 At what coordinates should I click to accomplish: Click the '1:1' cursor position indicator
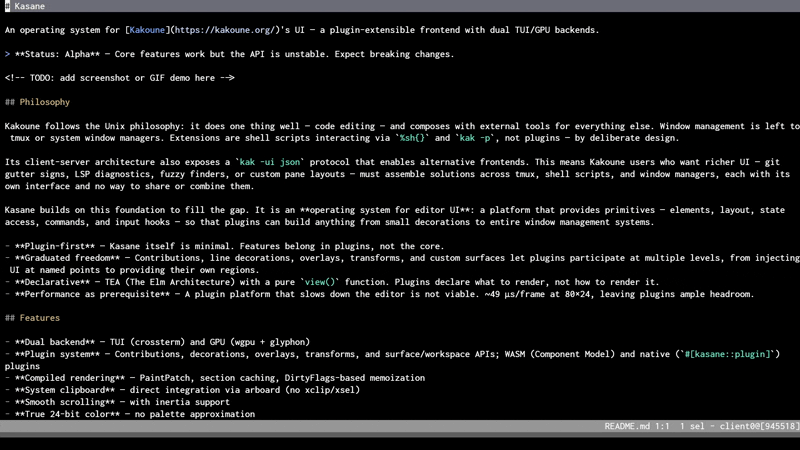tap(662, 426)
